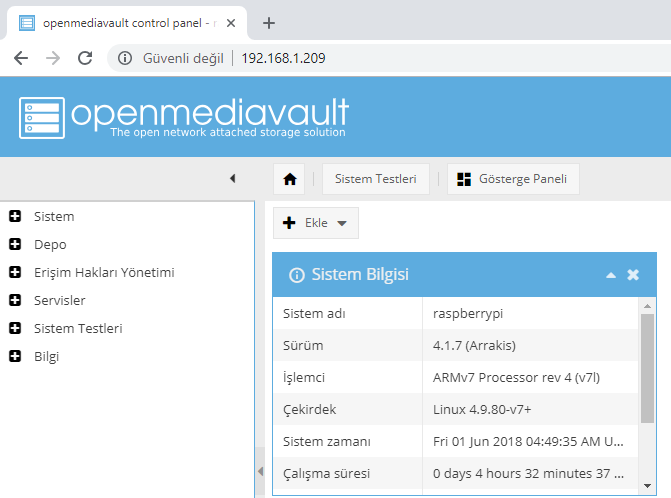This screenshot has width=671, height=498.
Task: Click the Sistem Bilgisi scrollbar thumb
Action: coord(647,368)
